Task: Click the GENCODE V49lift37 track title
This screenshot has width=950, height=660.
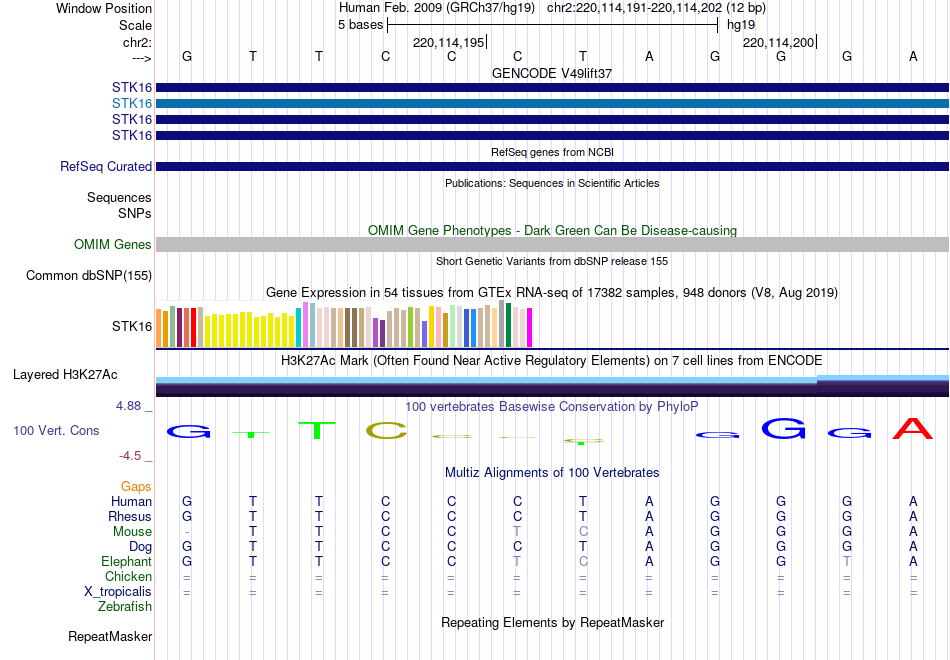Action: click(x=552, y=73)
